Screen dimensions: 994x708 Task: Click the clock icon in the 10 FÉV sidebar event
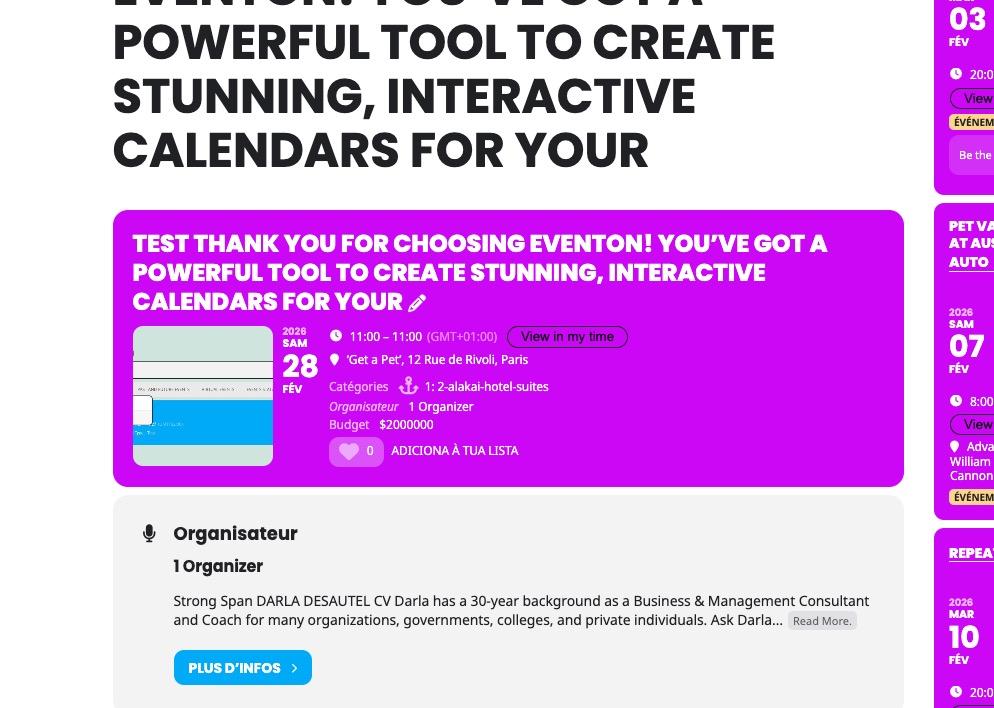tap(956, 691)
